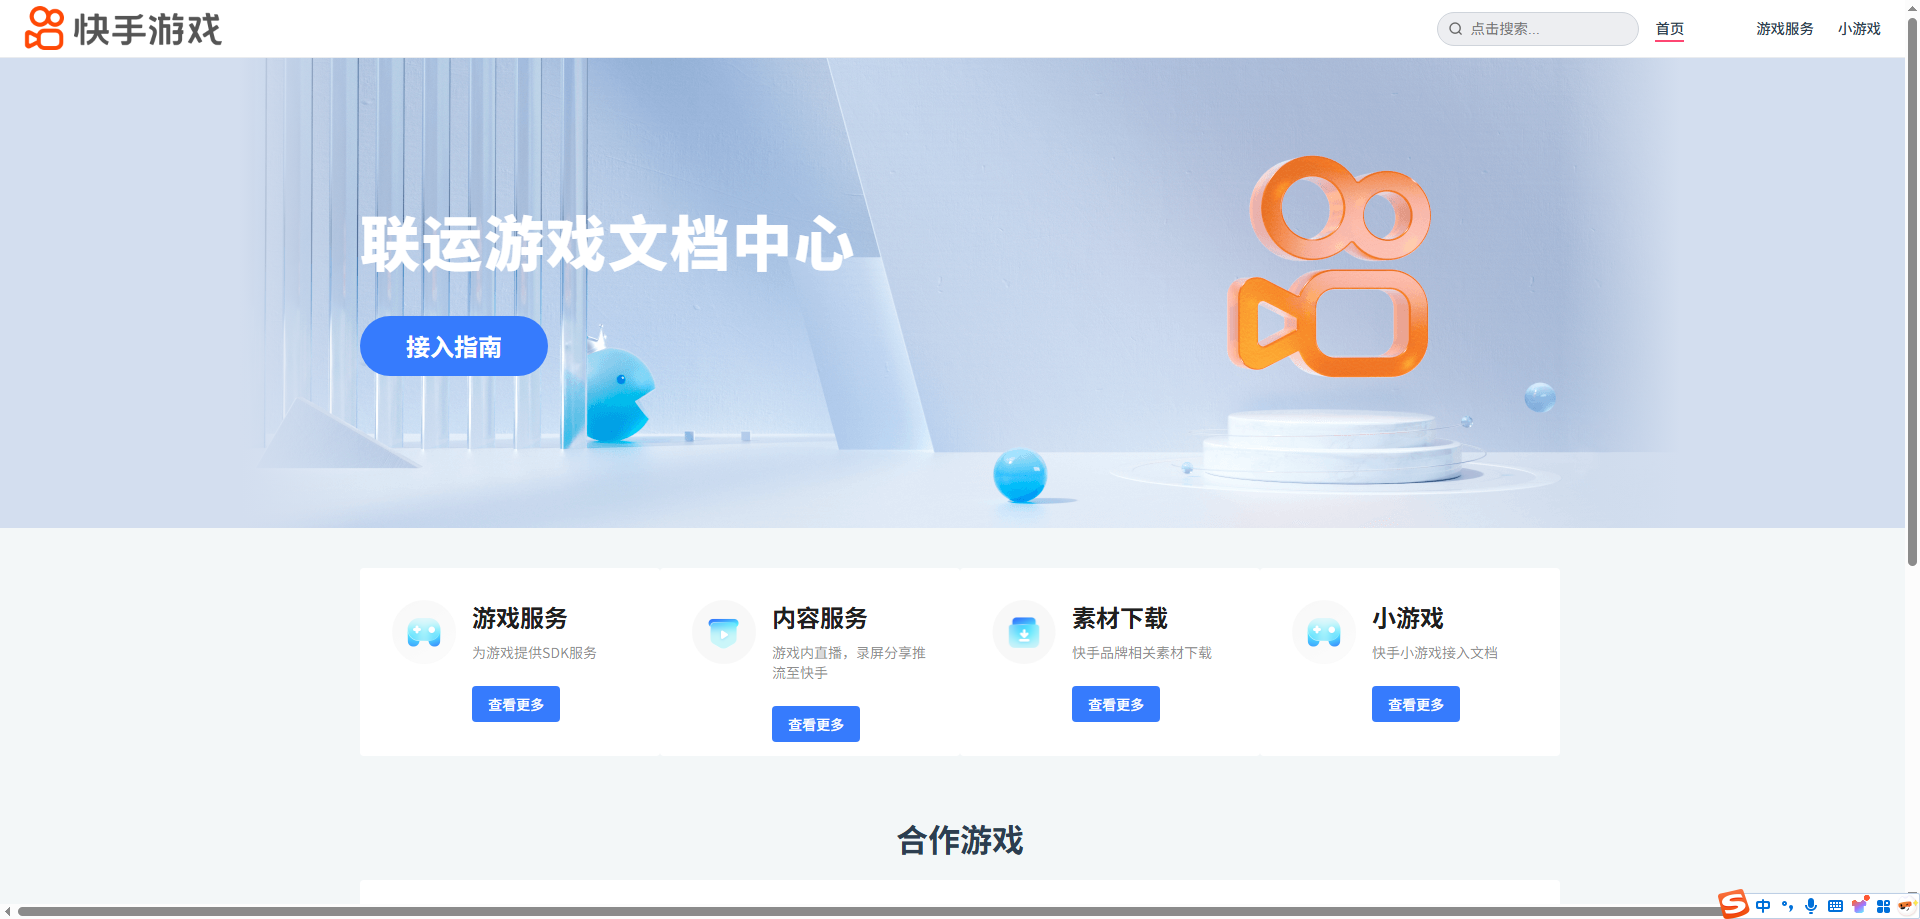Click the vertical page scrollbar thumb

[1912, 290]
